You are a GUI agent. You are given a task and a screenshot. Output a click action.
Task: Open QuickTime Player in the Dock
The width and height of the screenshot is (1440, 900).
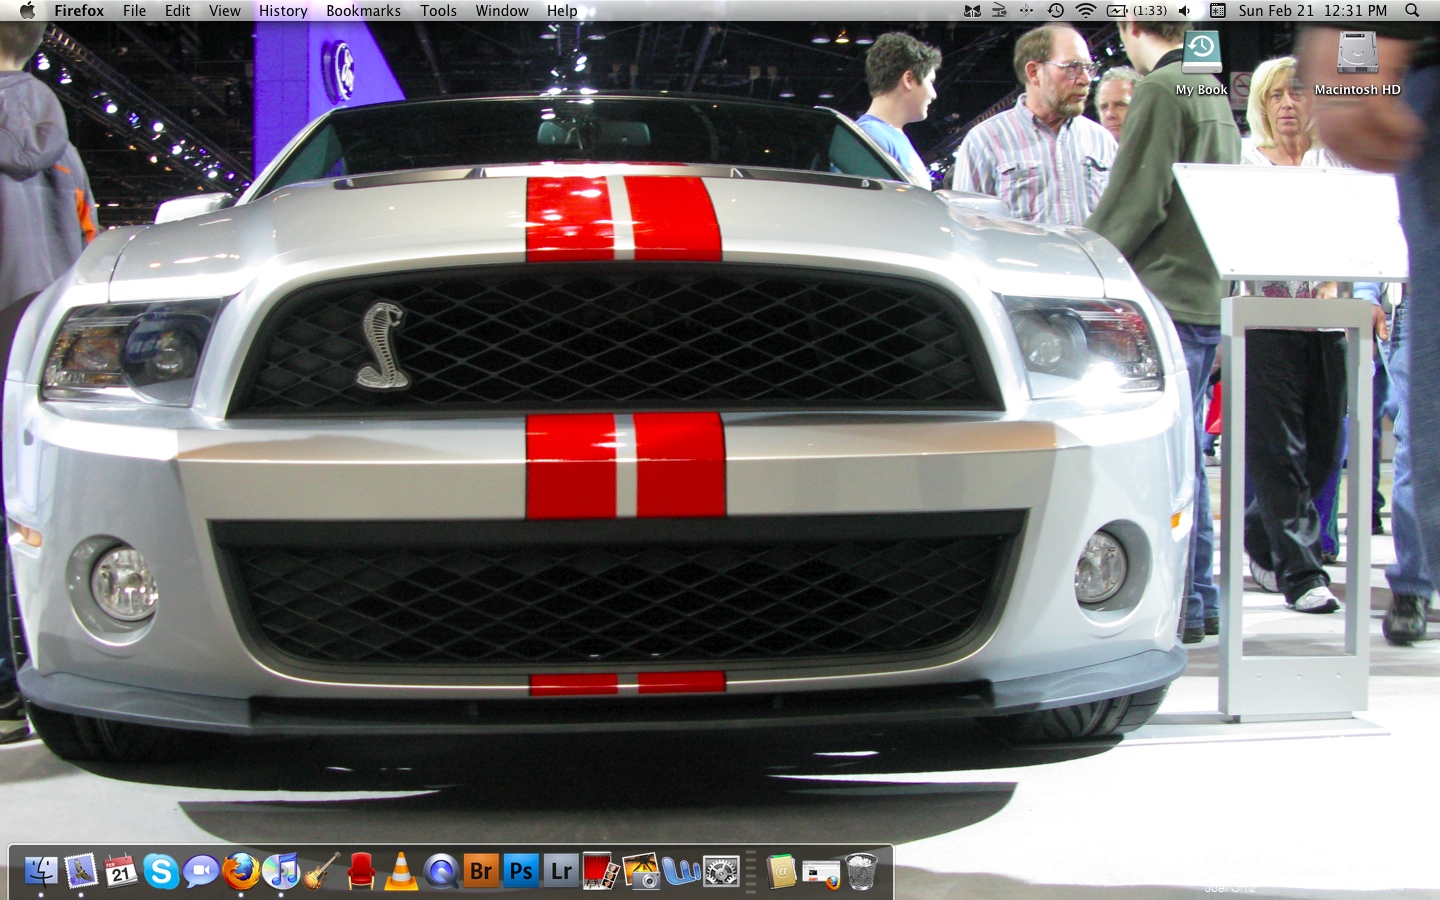[441, 872]
